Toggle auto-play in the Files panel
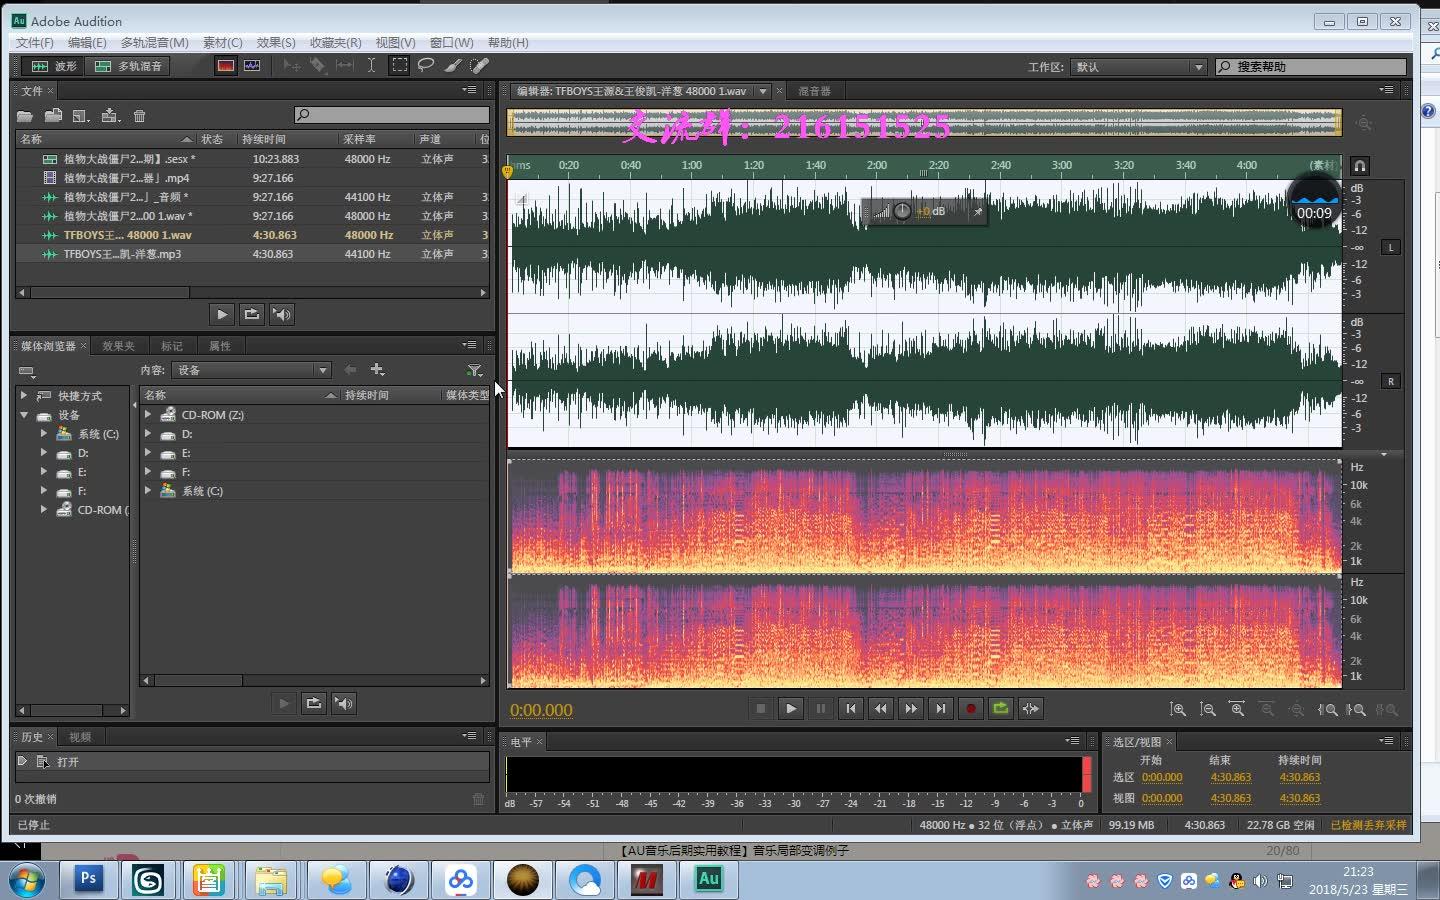The image size is (1440, 900). click(282, 314)
